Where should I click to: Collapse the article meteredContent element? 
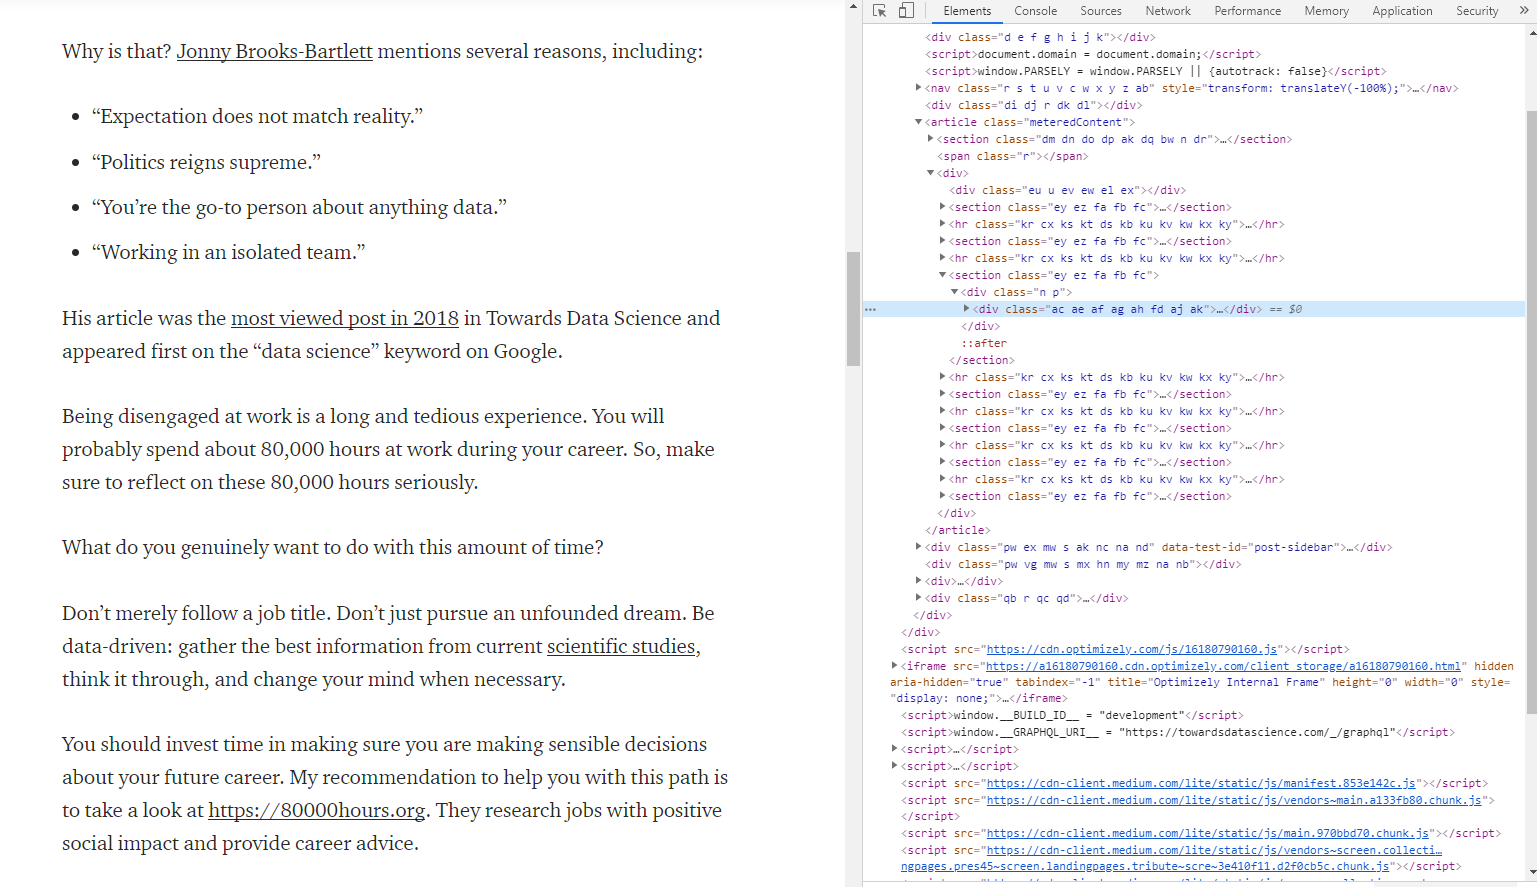coord(918,121)
